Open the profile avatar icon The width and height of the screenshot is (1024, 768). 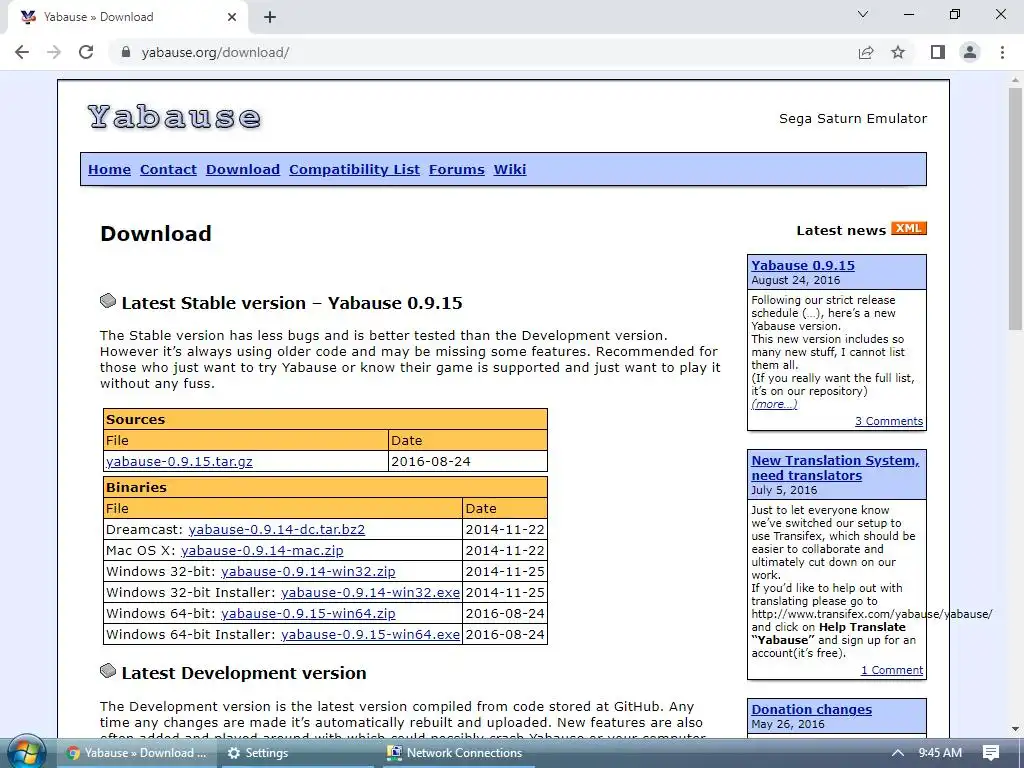coord(970,52)
